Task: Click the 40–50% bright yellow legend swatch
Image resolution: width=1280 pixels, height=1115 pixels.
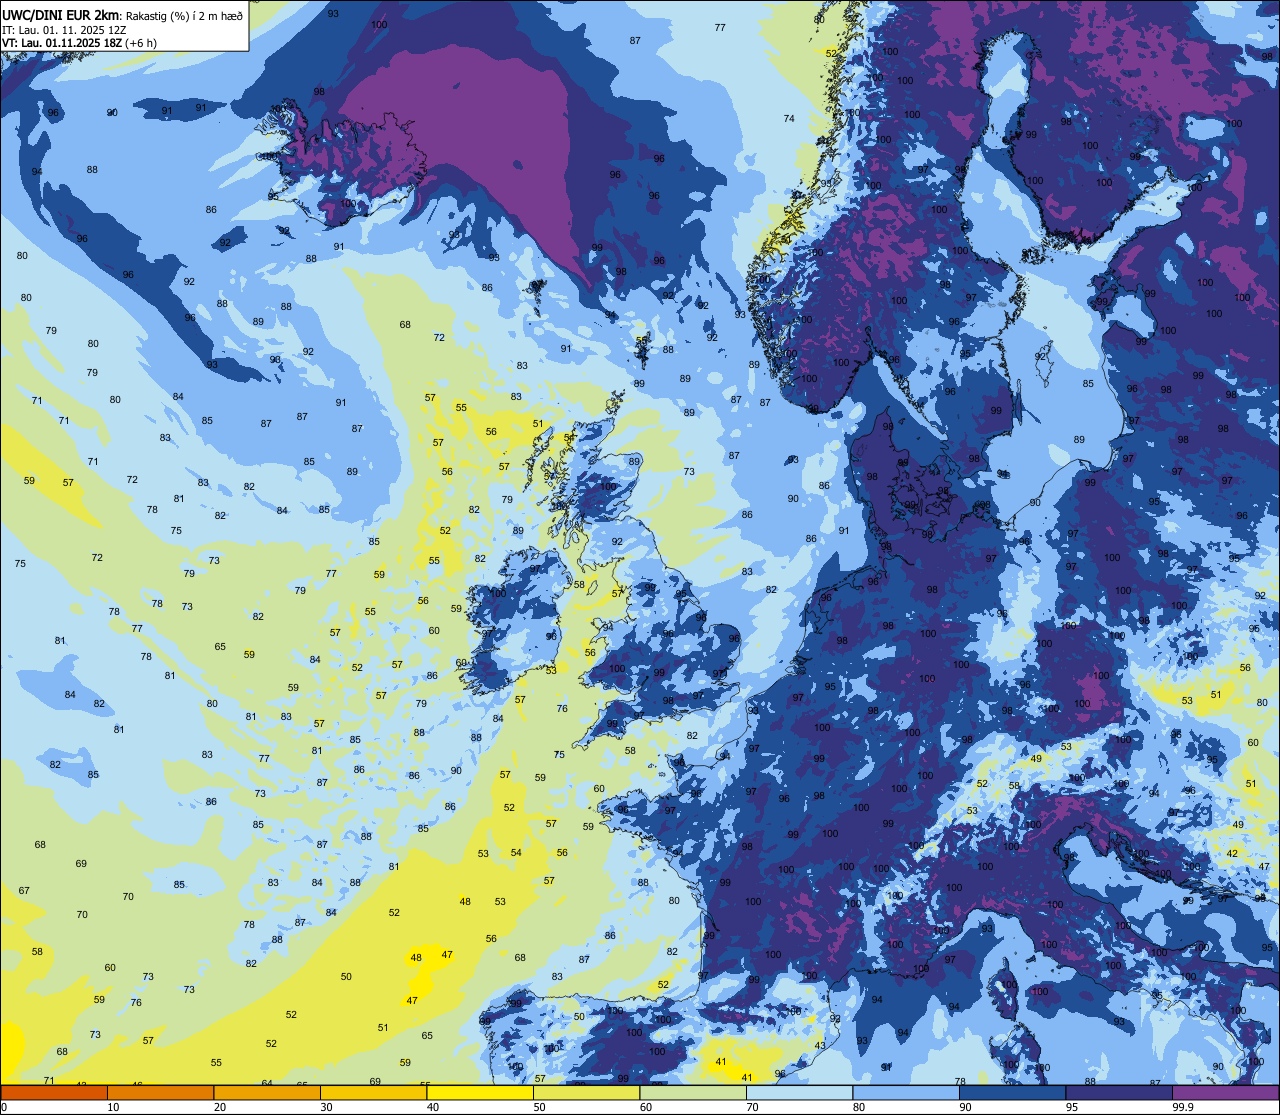Action: [480, 1093]
